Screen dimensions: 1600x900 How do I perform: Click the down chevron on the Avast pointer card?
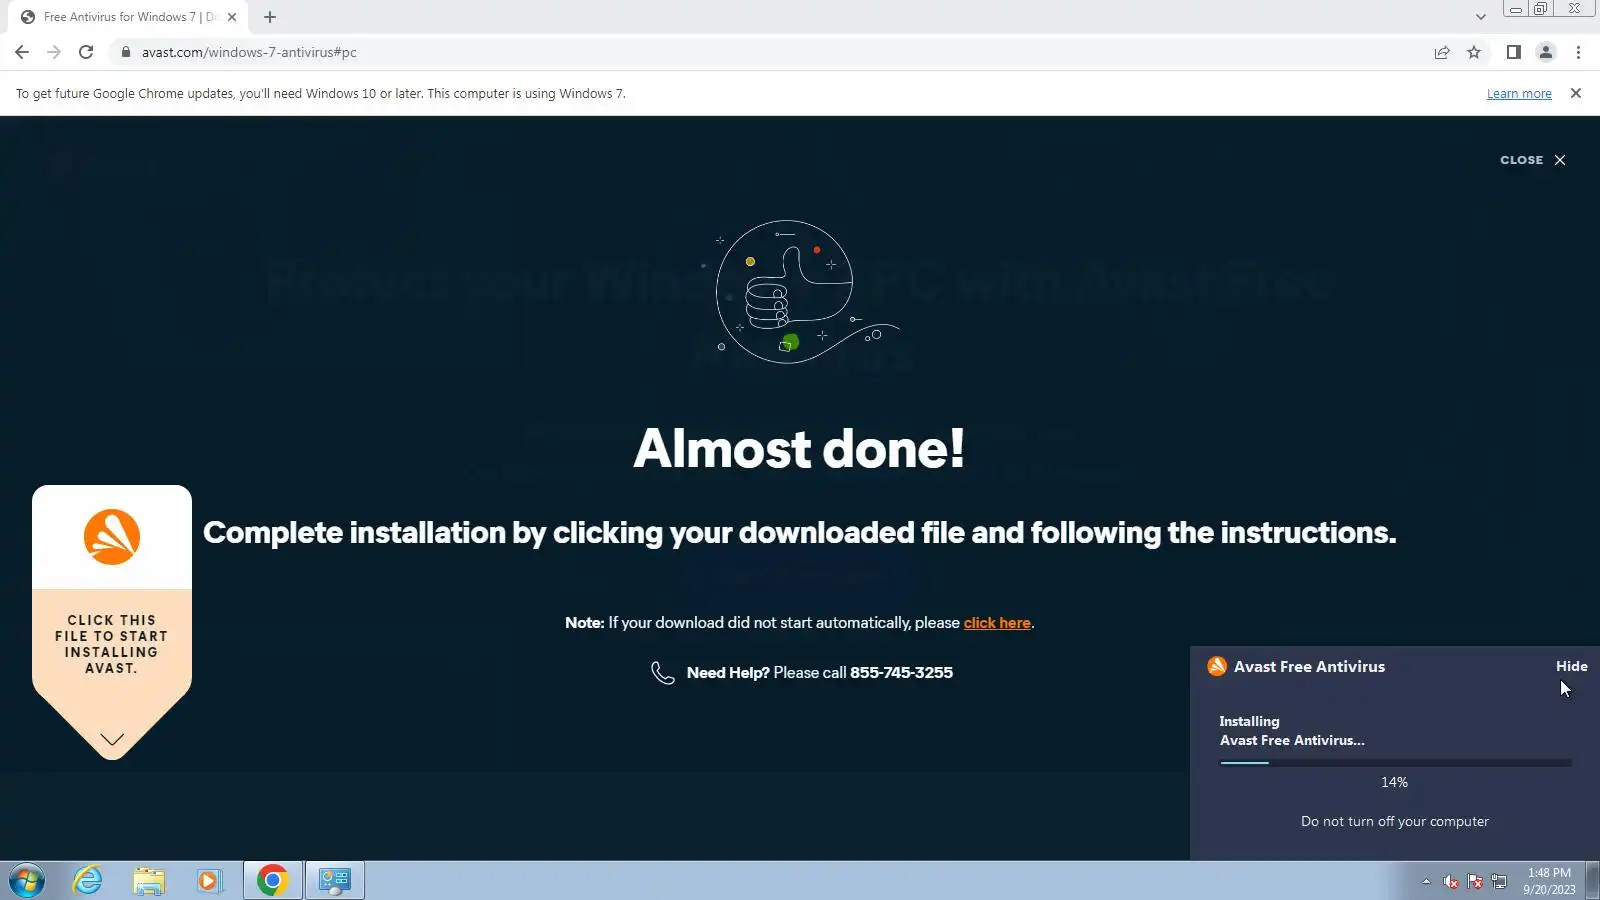pyautogui.click(x=112, y=740)
